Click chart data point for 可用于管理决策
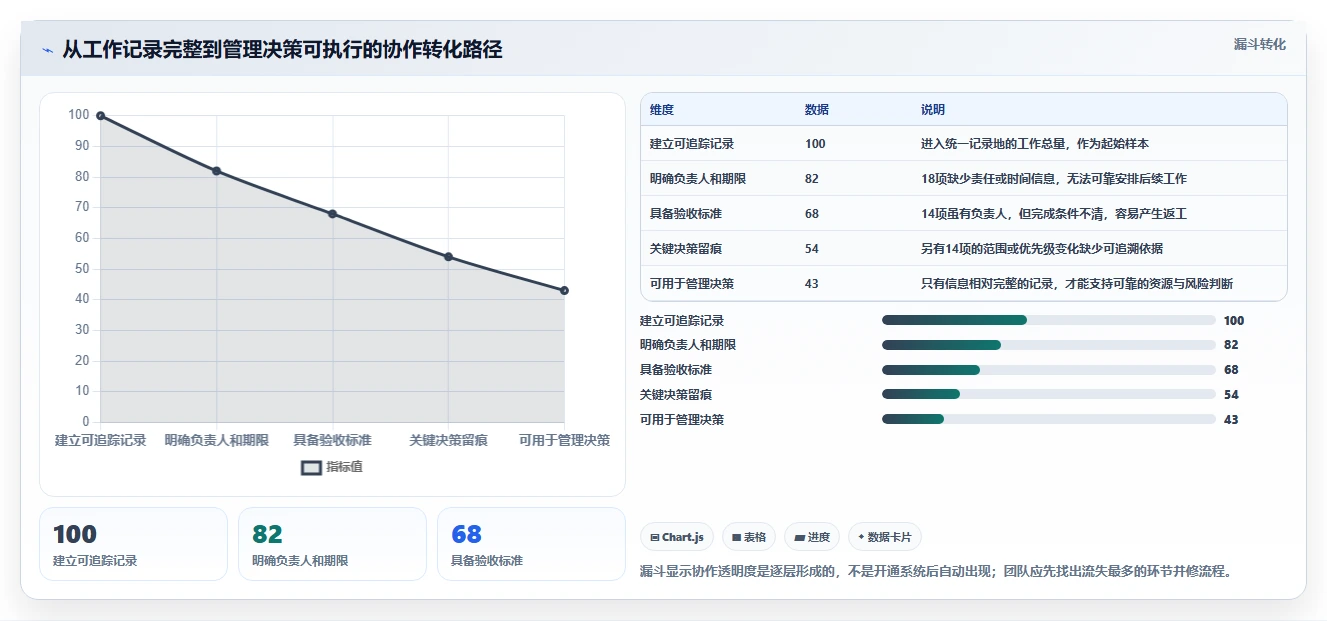This screenshot has width=1327, height=621. 564,290
